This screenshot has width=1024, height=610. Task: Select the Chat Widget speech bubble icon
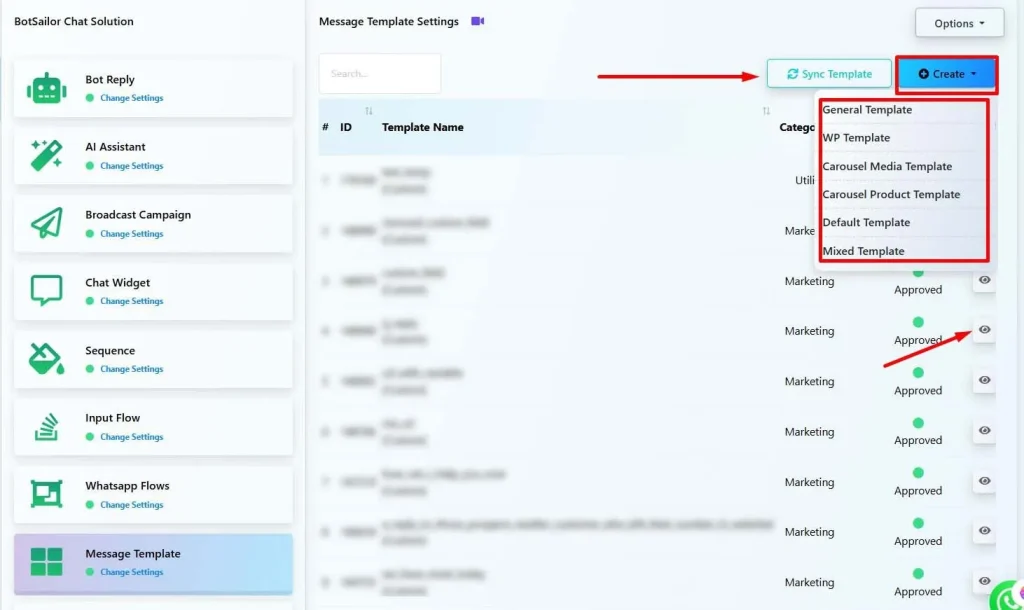[x=46, y=291]
